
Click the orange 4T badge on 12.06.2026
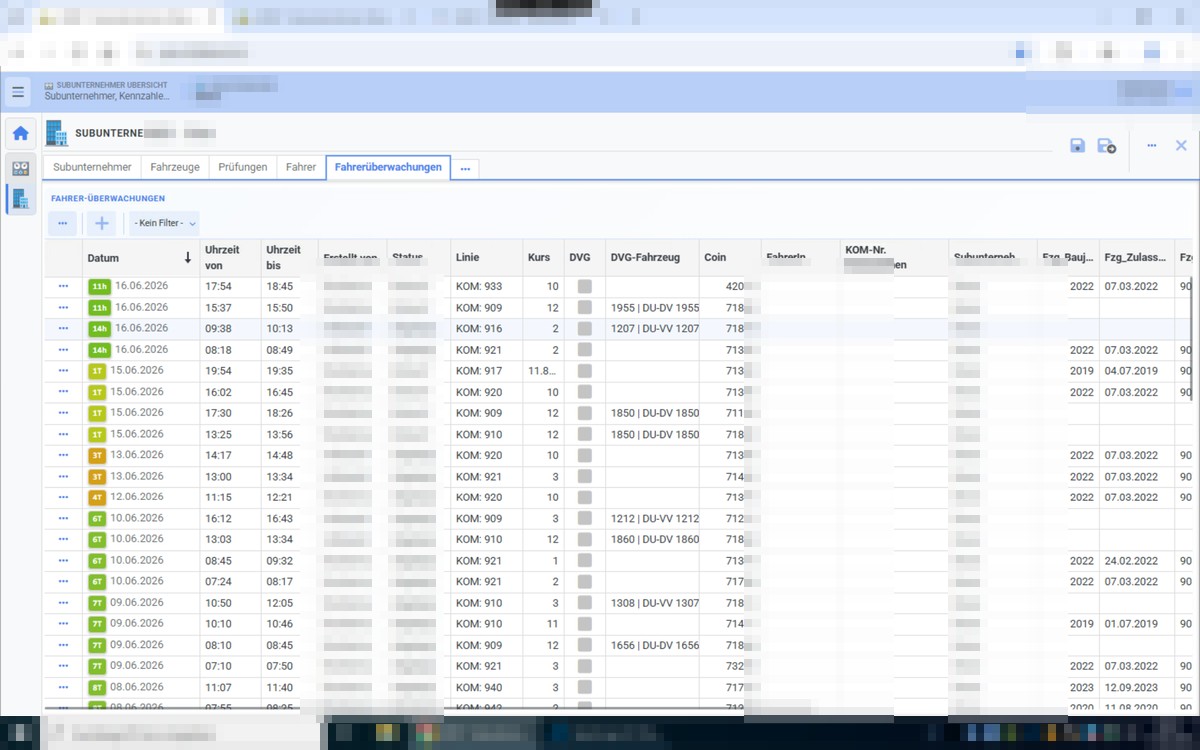97,497
